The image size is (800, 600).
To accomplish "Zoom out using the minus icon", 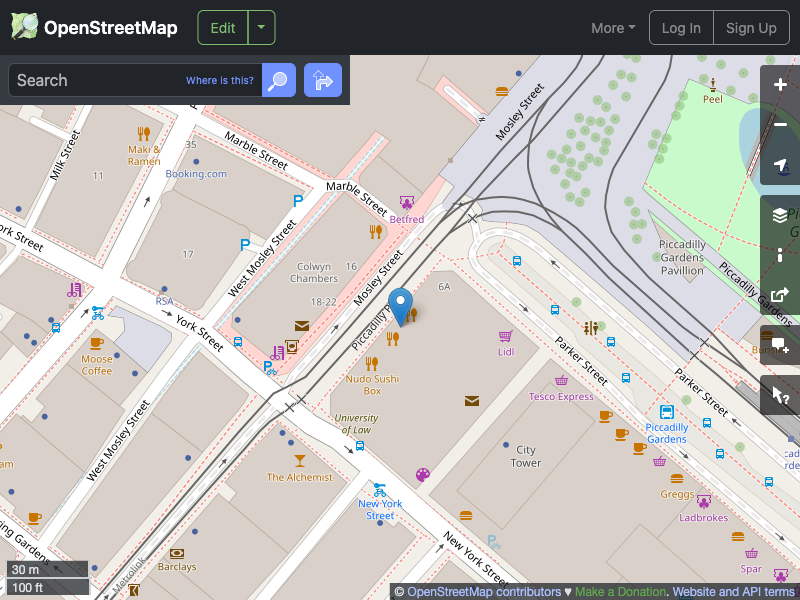I will (780, 125).
